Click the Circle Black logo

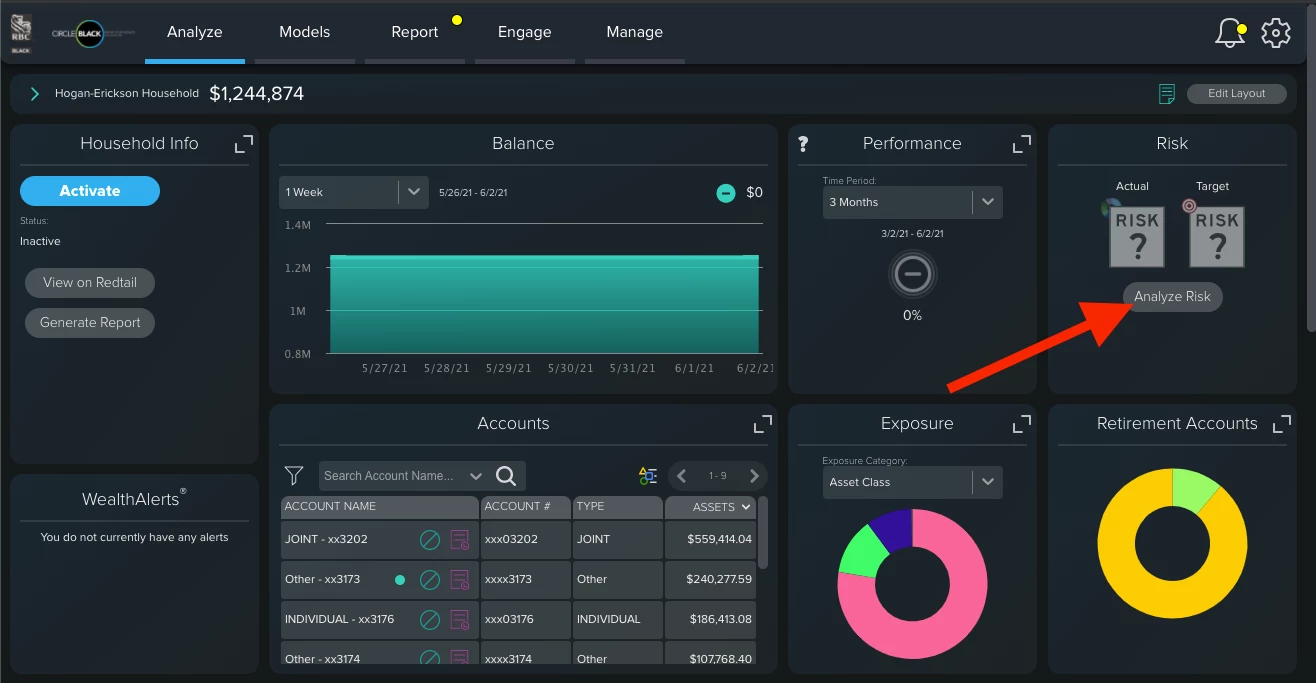click(x=92, y=32)
